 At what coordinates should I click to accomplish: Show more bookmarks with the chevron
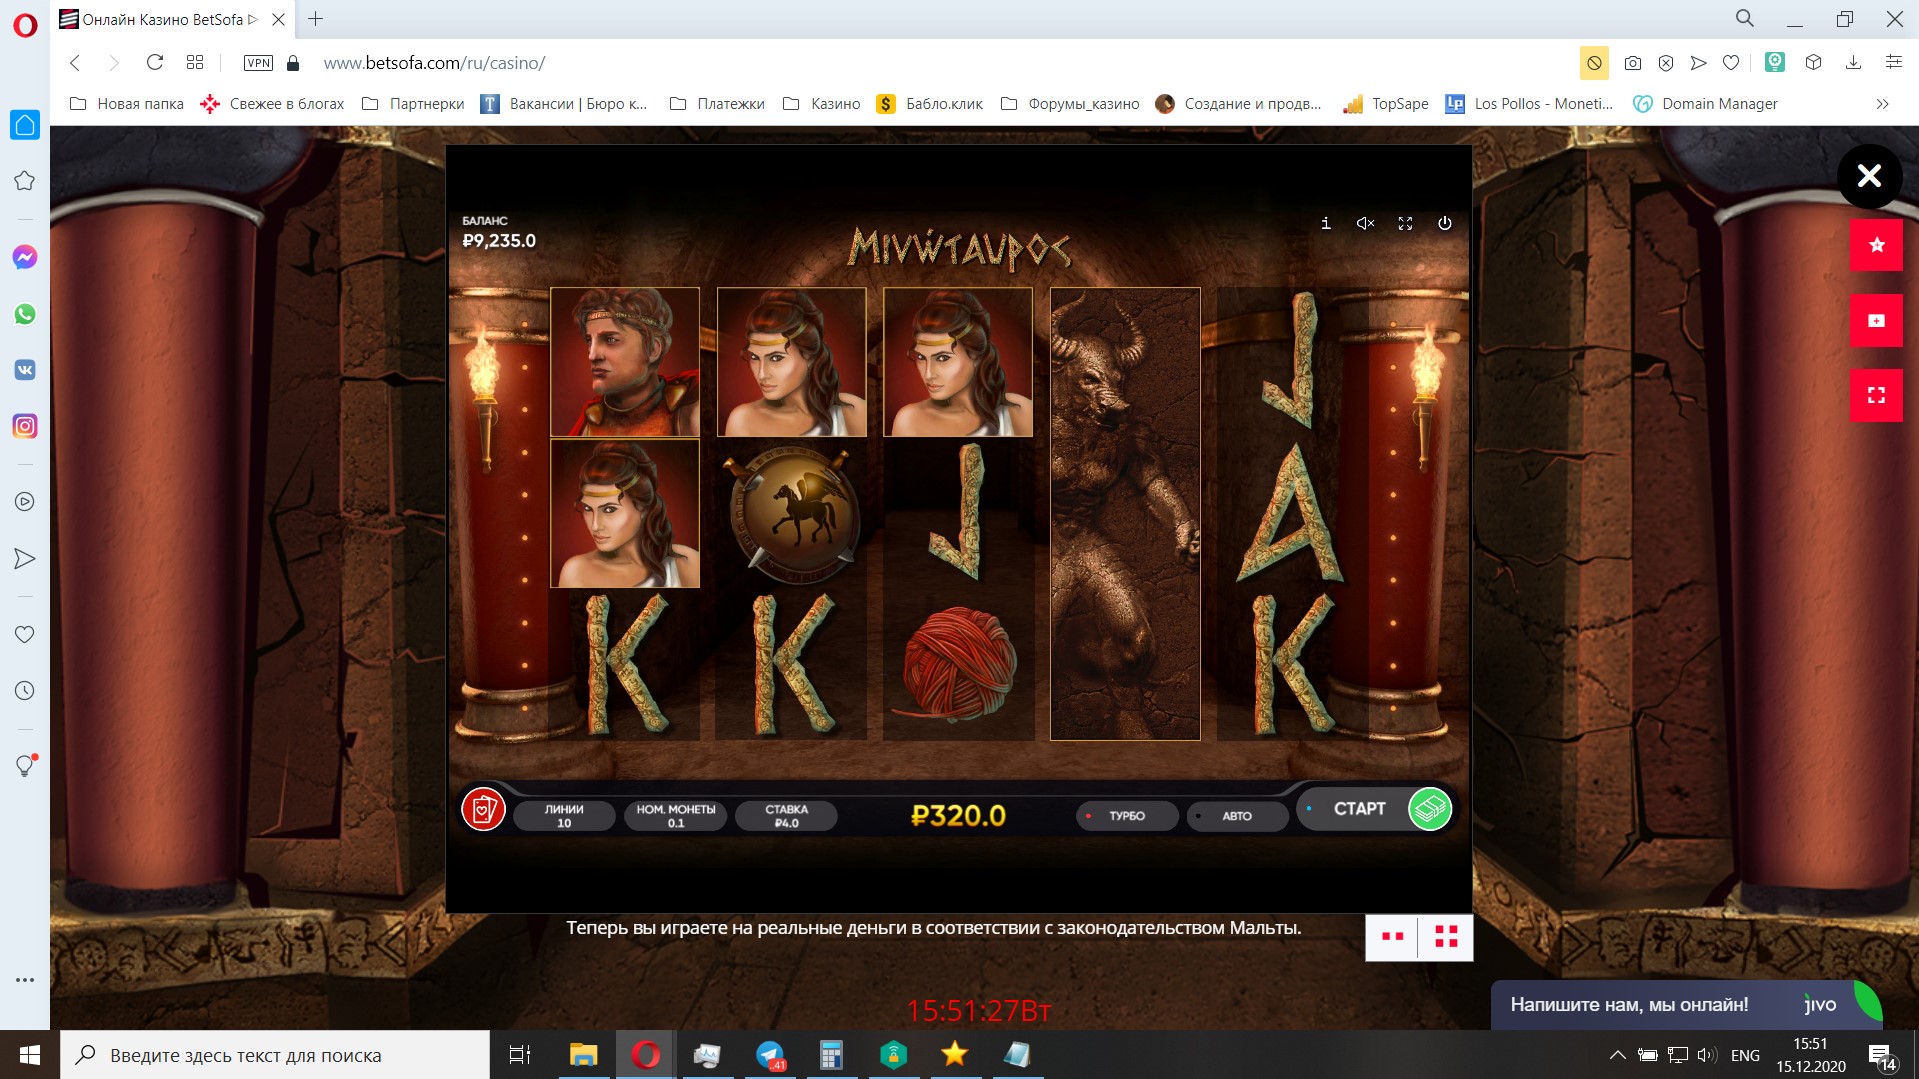[1882, 104]
